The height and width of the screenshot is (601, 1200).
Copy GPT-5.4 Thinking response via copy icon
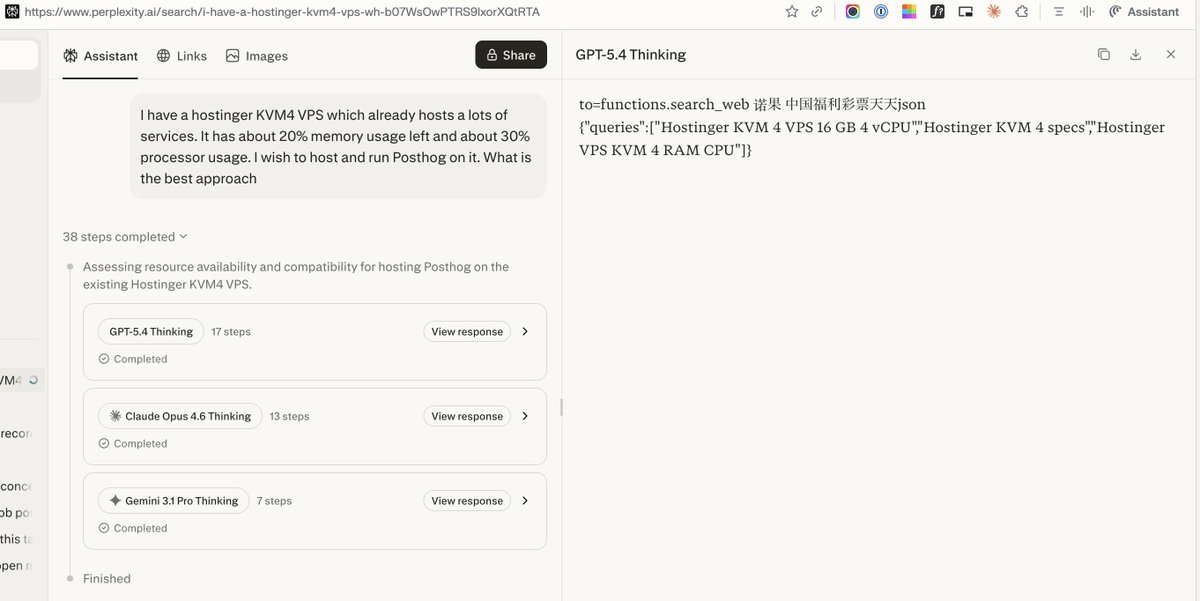pos(1104,55)
